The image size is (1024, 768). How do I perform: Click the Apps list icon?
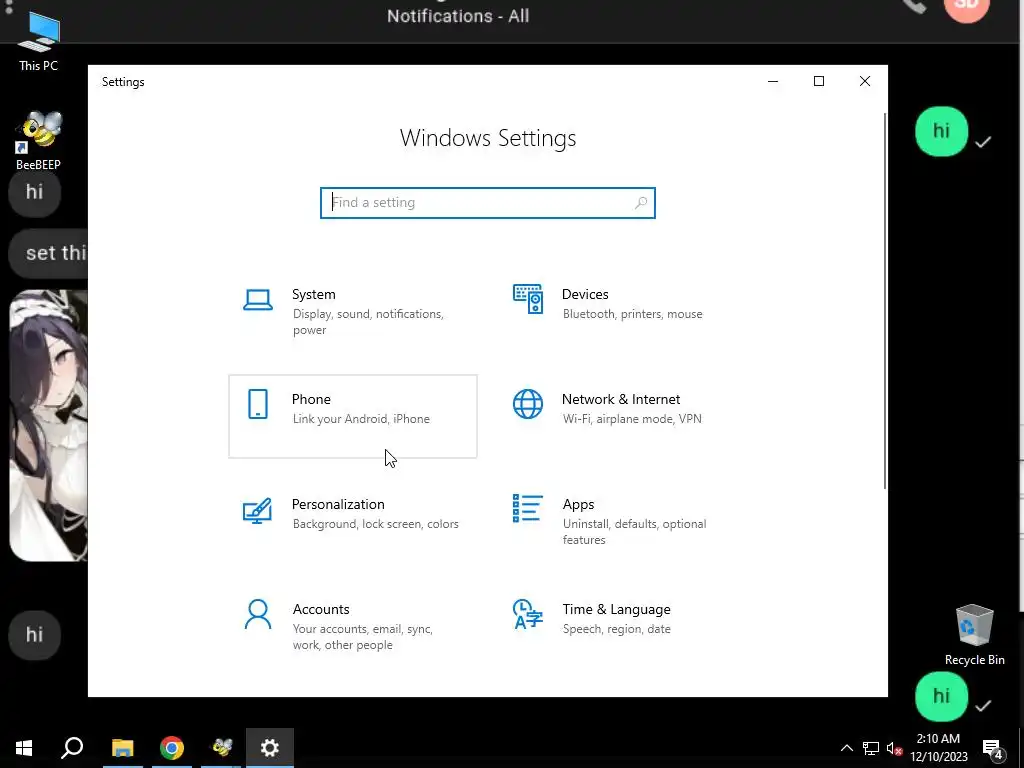(x=528, y=508)
